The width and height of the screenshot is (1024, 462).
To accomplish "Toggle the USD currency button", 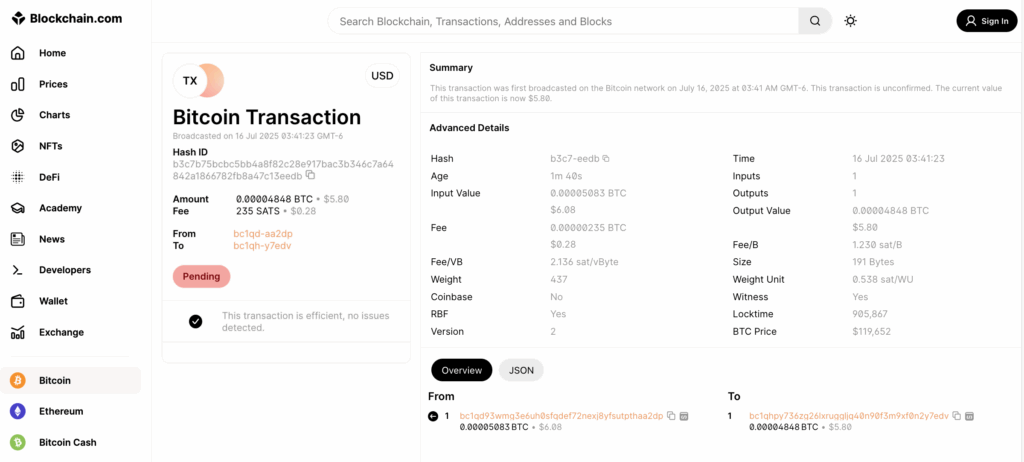I will (x=382, y=75).
